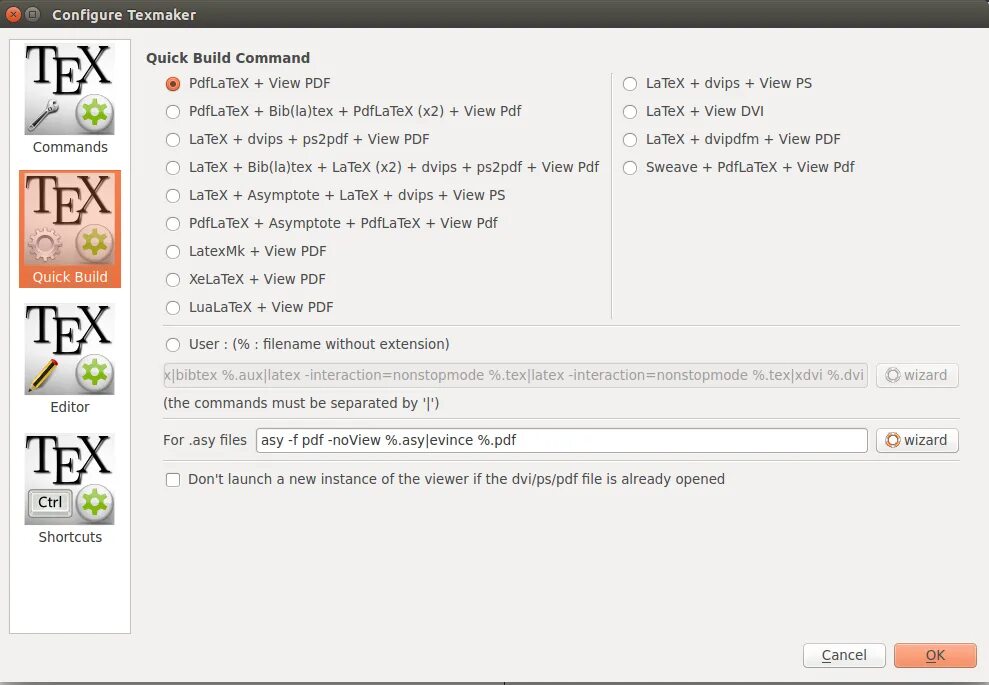Select the Quick Build sidebar icon

click(69, 229)
